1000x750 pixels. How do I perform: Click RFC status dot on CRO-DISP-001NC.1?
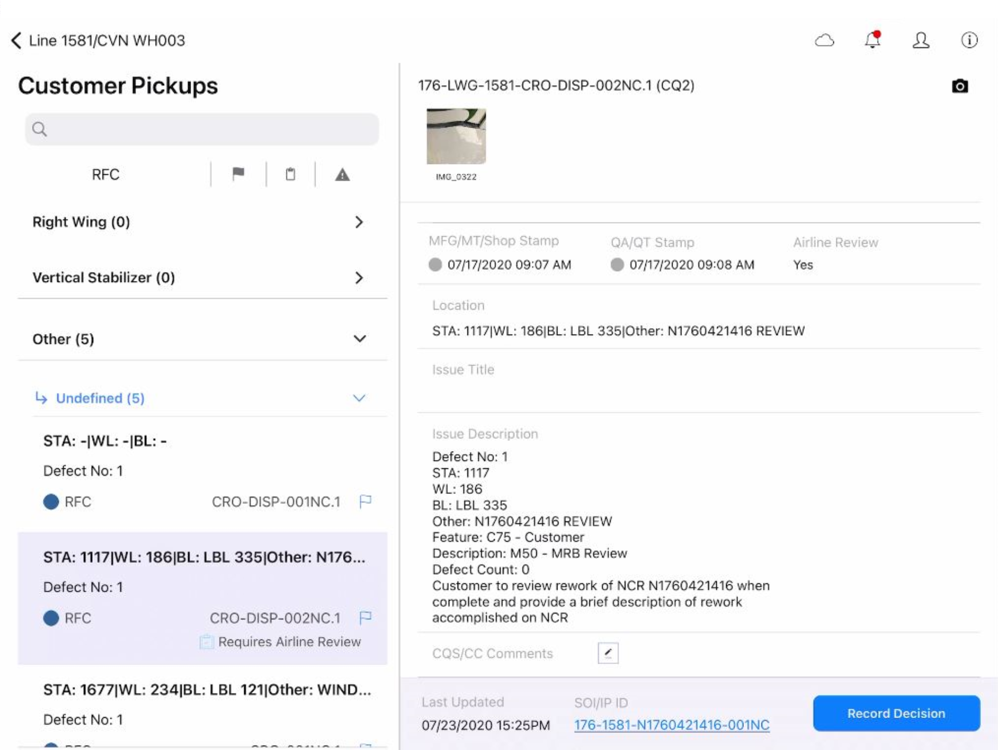(51, 502)
